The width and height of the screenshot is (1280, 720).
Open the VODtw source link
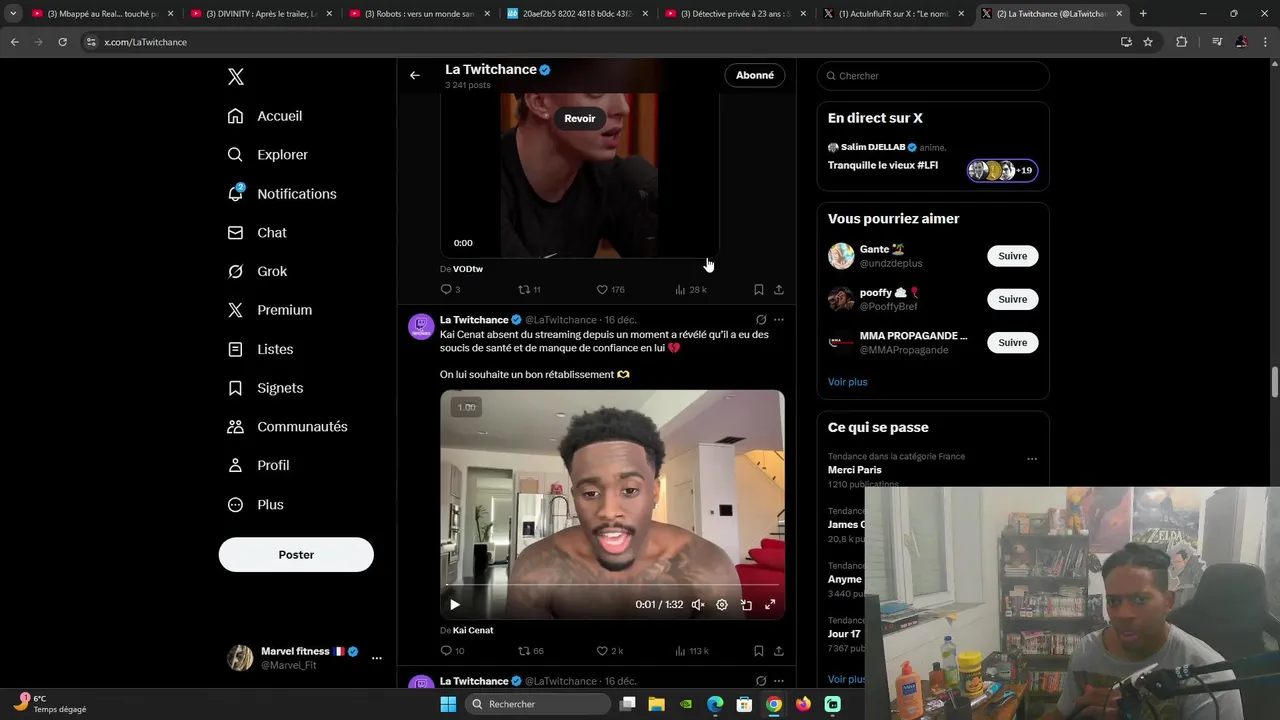pos(468,269)
